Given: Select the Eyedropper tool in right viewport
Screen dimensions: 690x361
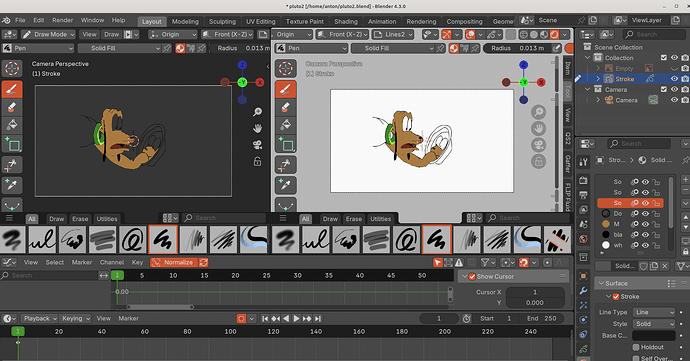Looking at the screenshot, I should [286, 184].
